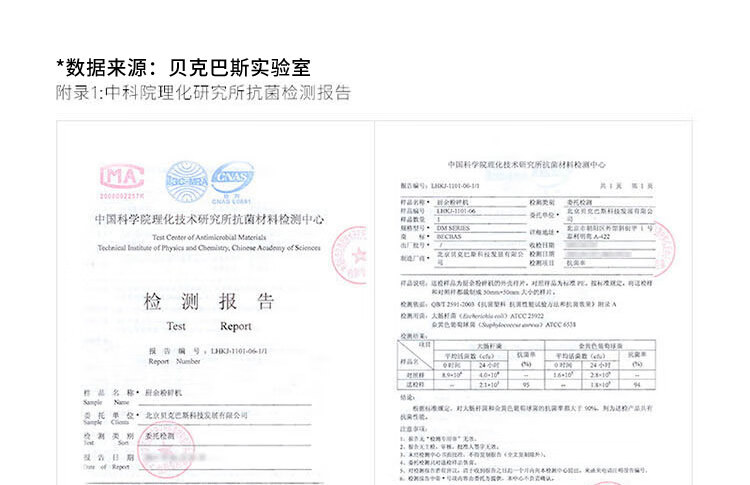Click 'Escherichia coli ATCC 25922' line
750x485 pixels.
[488, 316]
